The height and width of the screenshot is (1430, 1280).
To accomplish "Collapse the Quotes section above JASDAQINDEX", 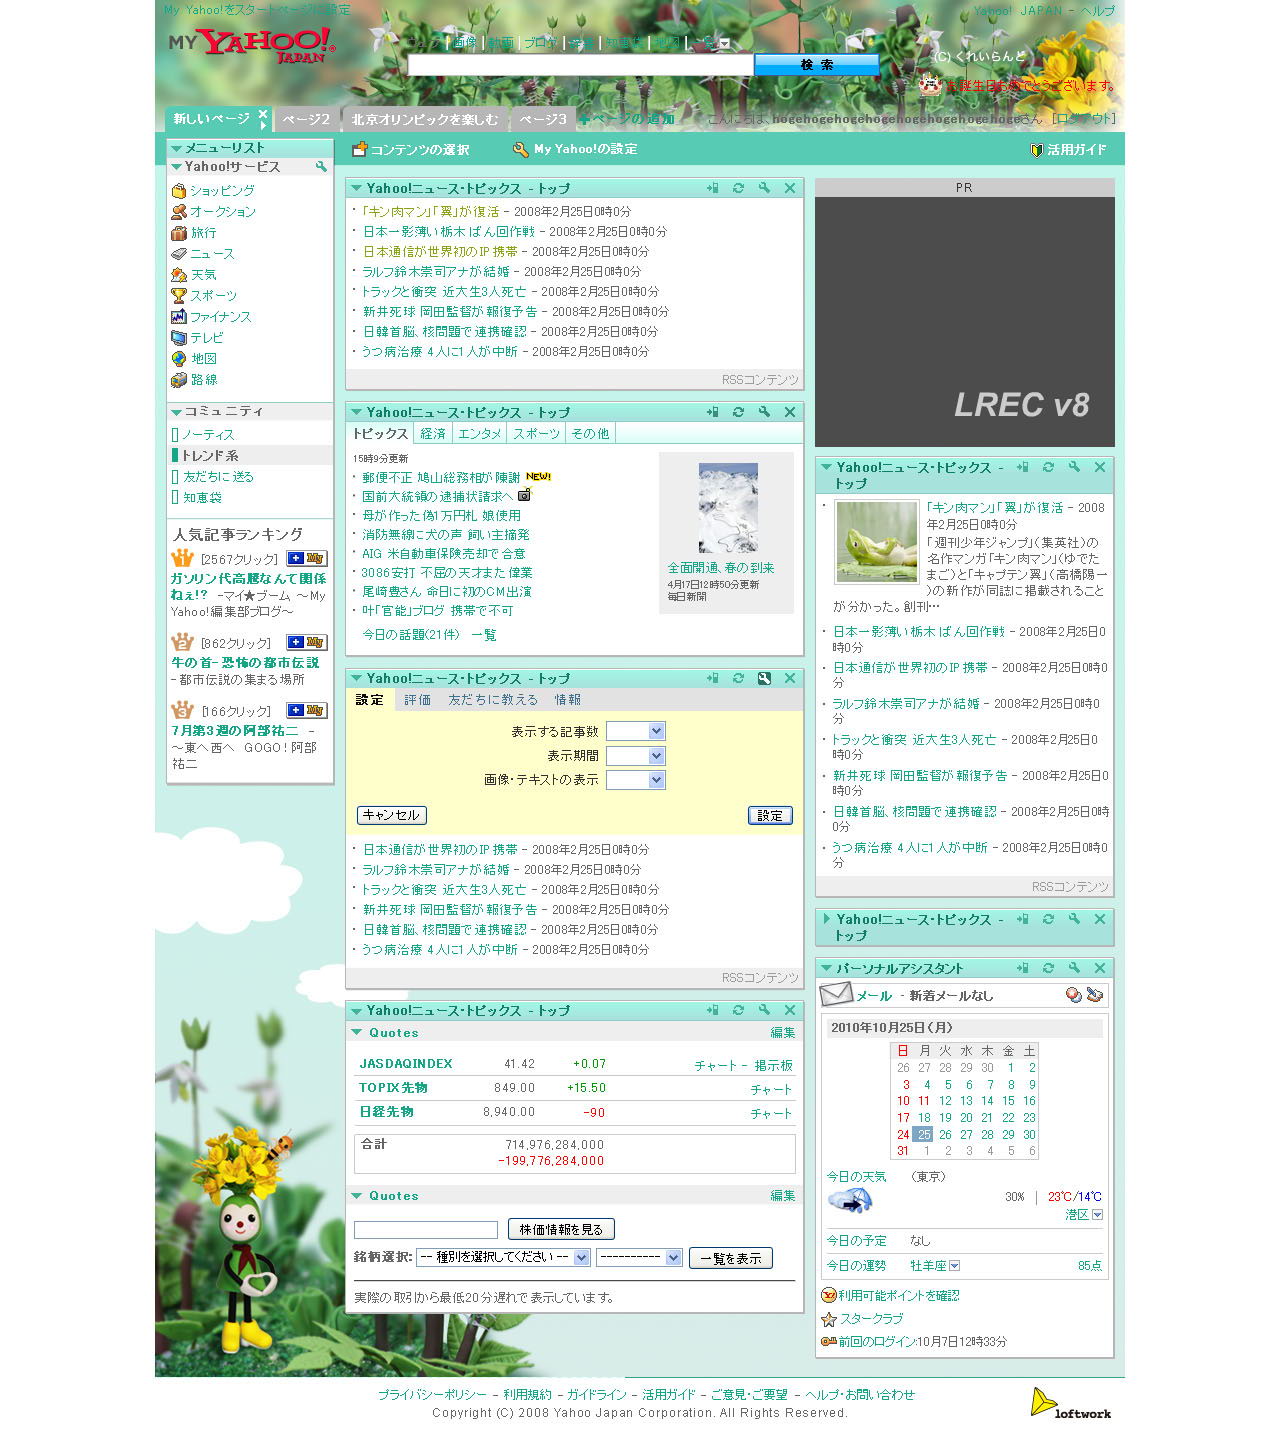I will click(x=357, y=1032).
